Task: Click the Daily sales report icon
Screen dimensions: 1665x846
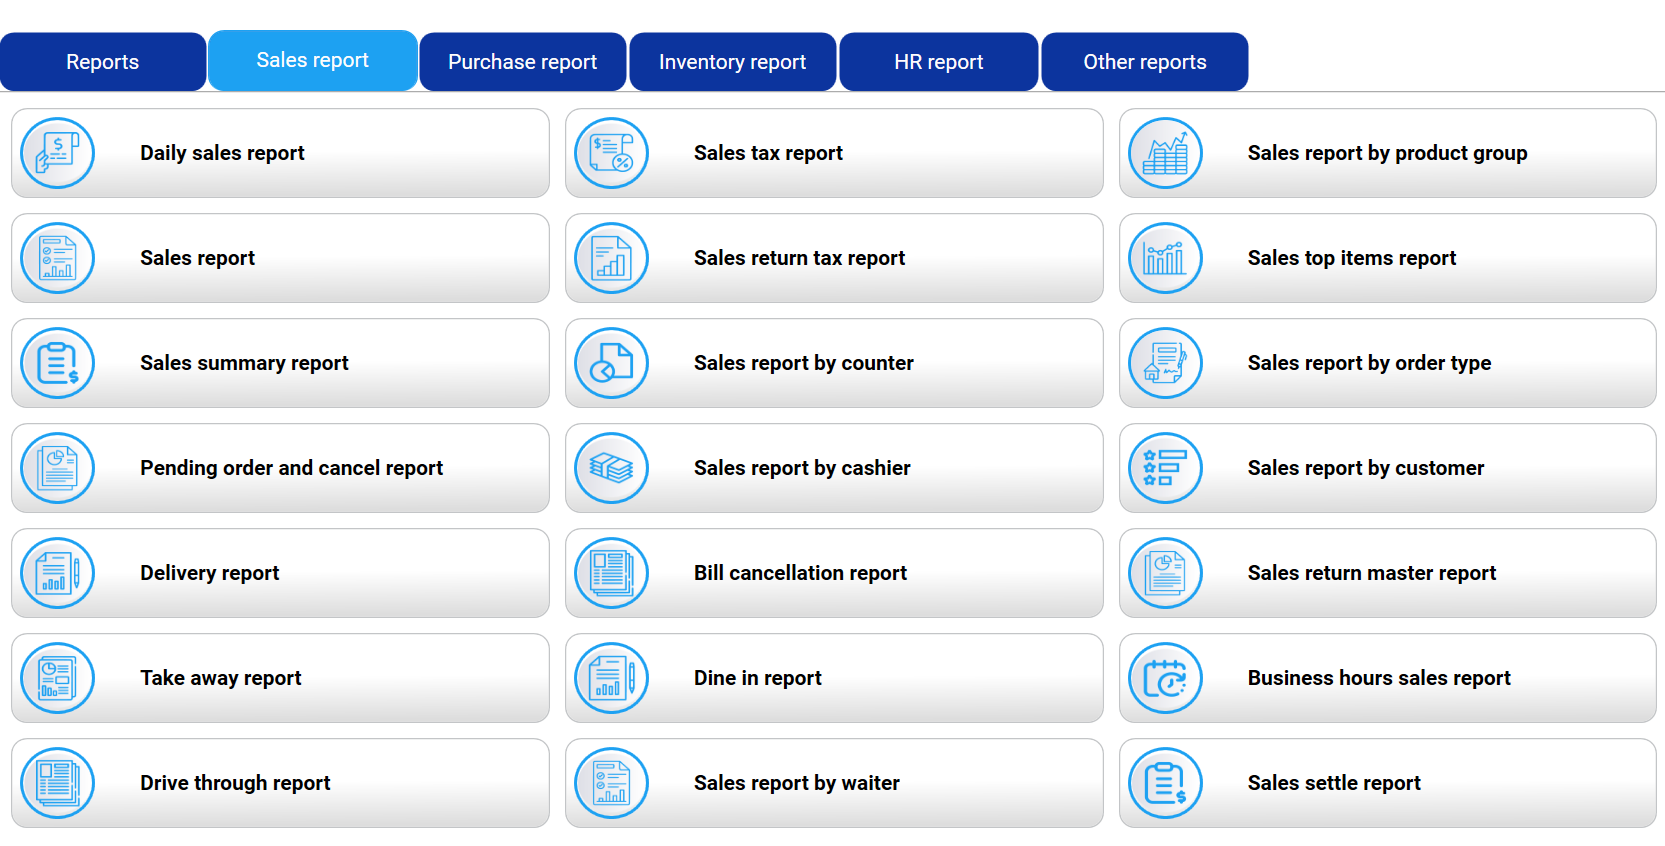Action: pos(58,153)
